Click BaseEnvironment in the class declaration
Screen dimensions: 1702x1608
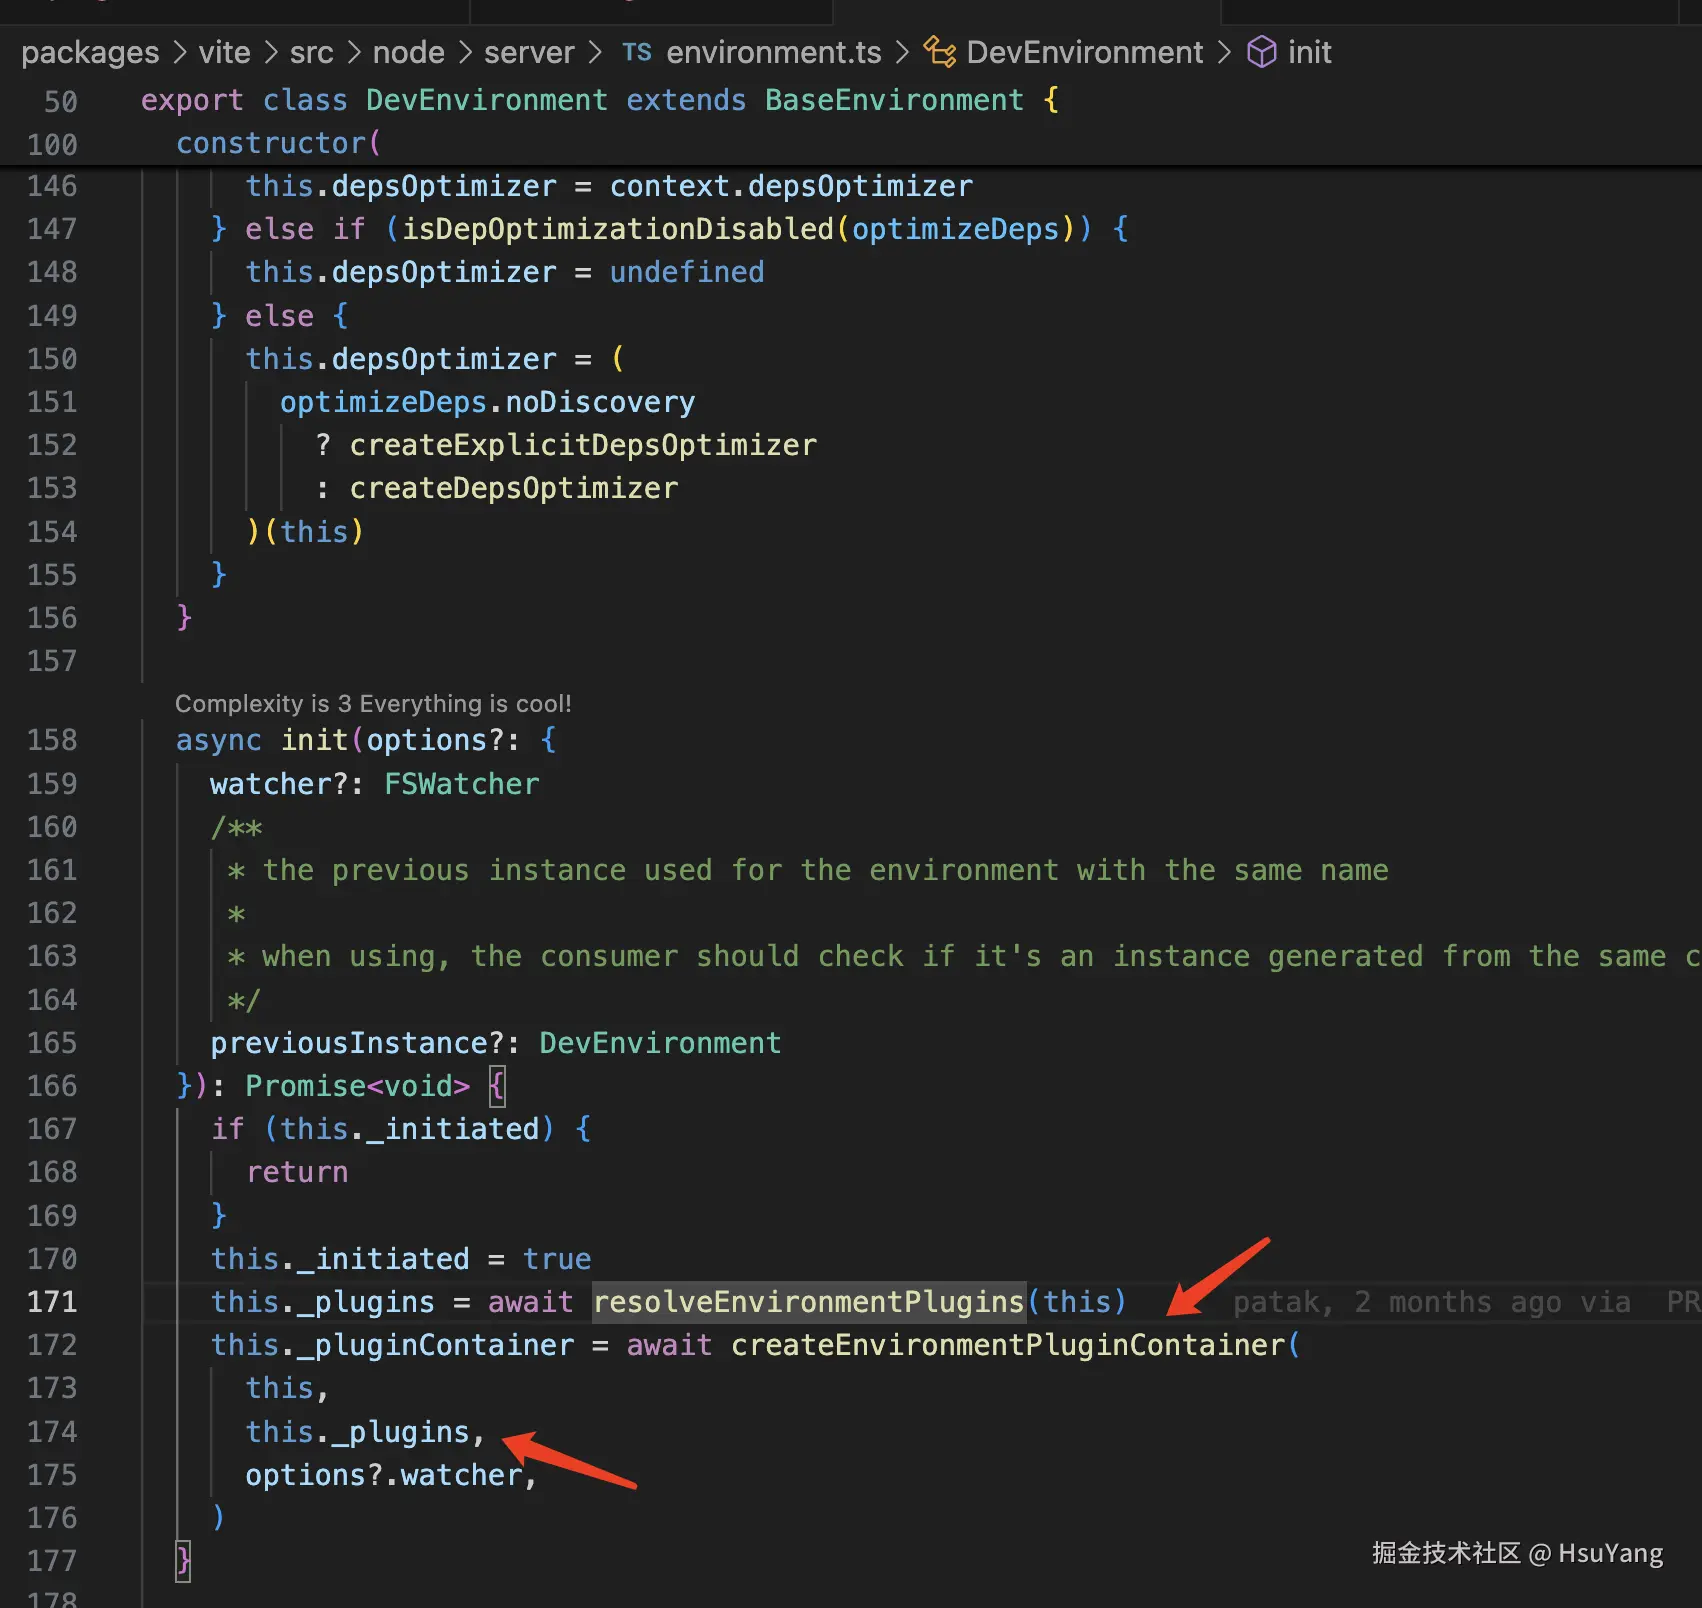click(894, 100)
